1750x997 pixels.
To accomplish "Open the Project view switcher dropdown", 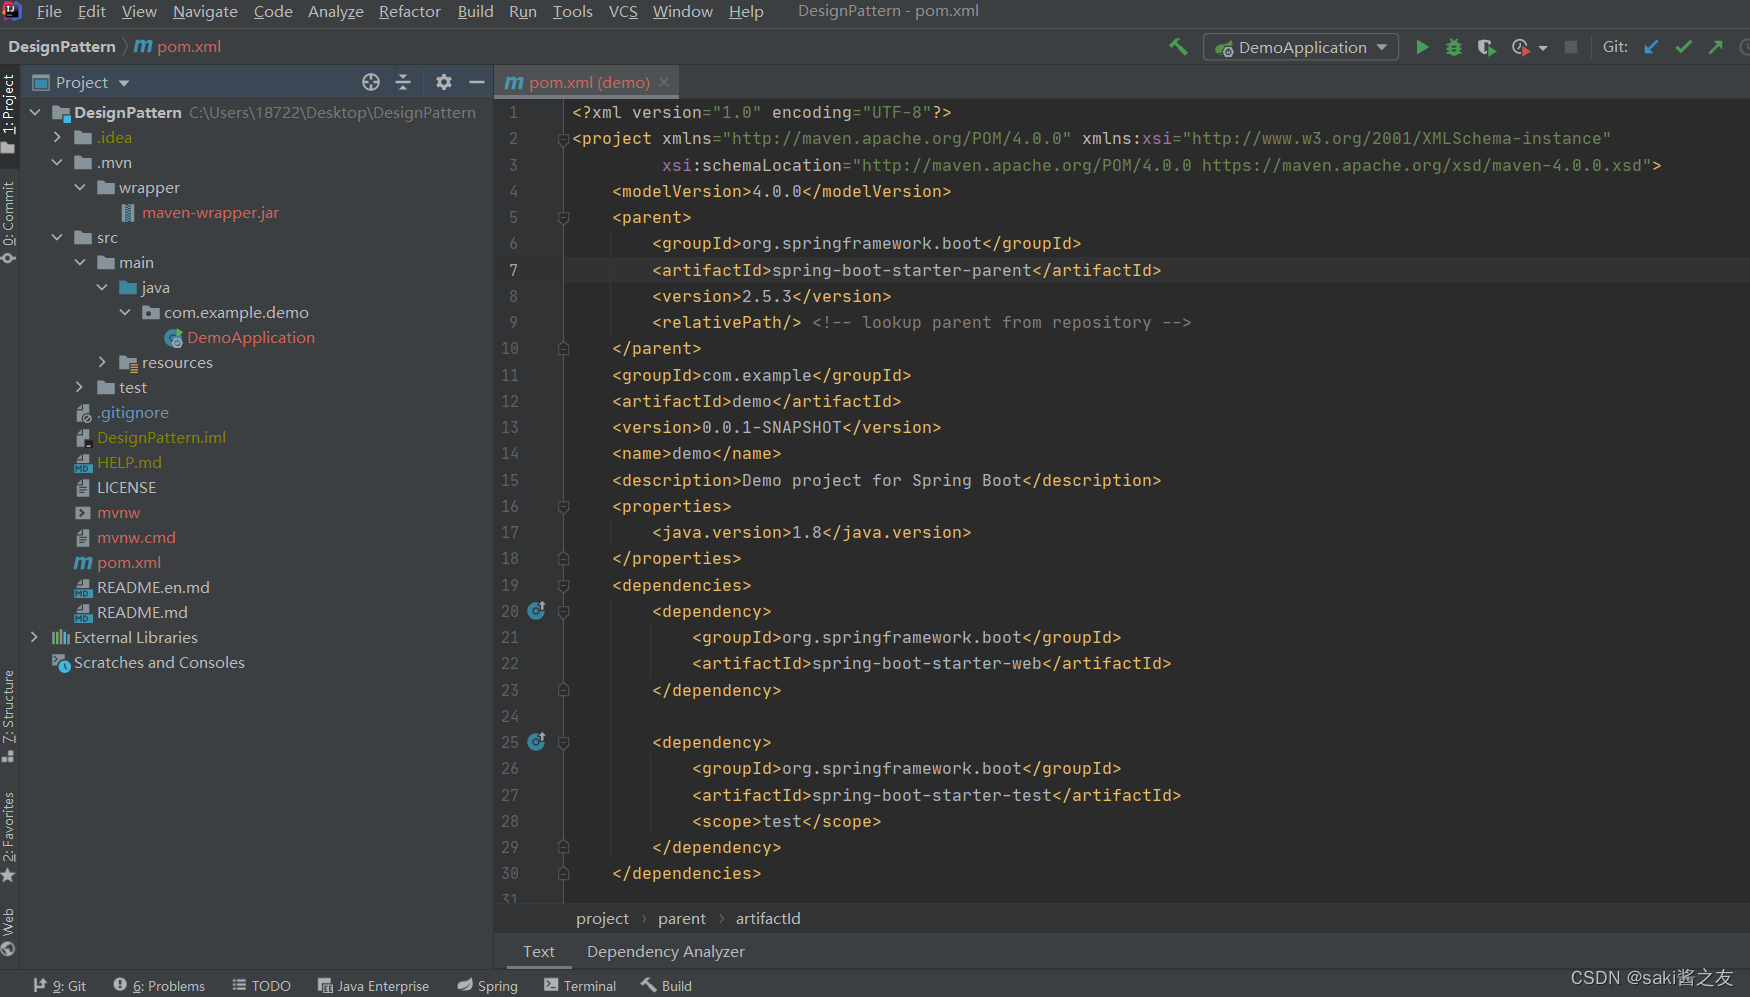I will click(122, 82).
